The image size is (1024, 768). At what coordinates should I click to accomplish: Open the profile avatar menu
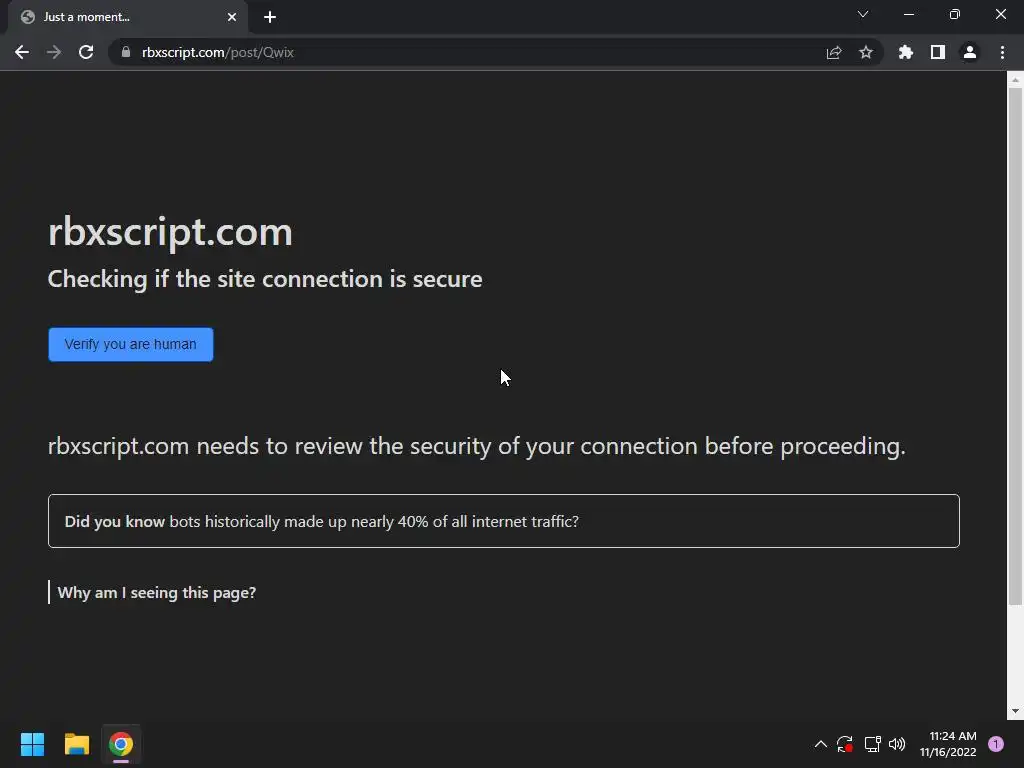970,52
